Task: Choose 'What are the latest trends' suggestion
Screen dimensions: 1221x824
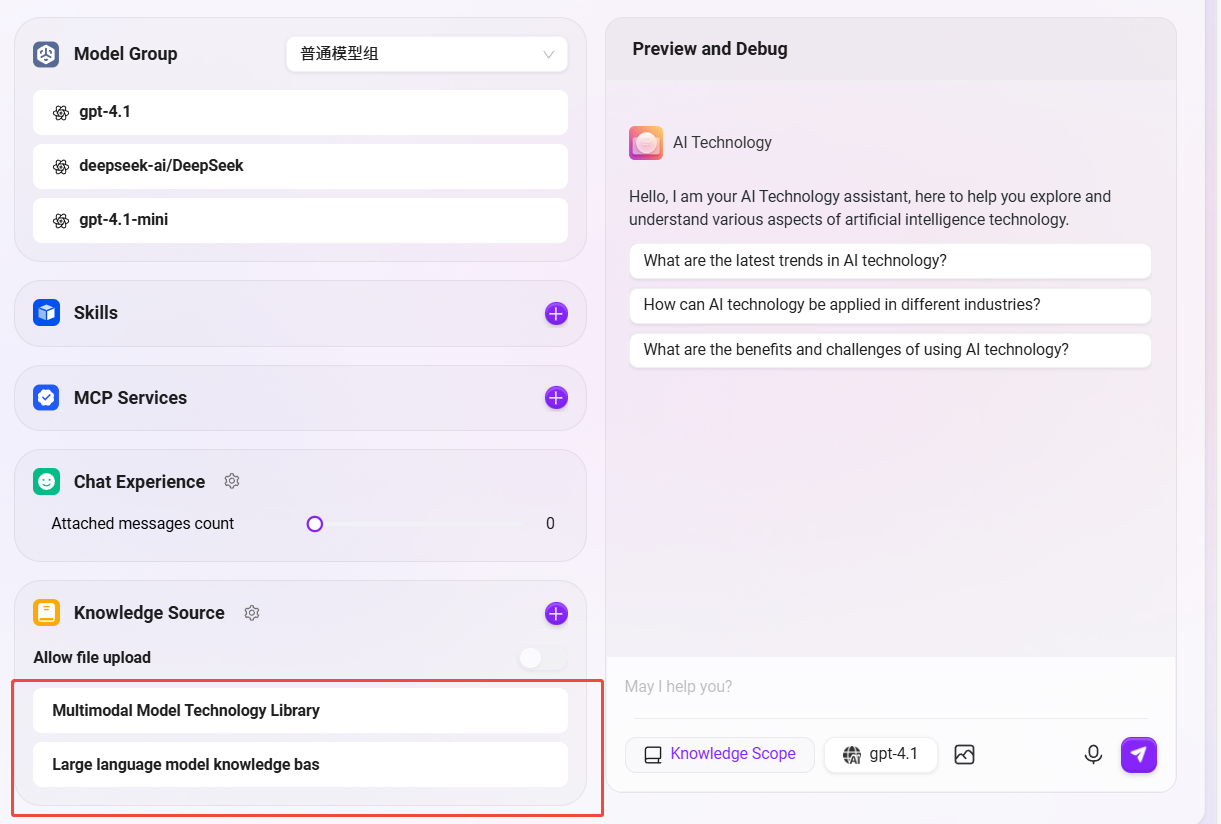Action: click(890, 261)
